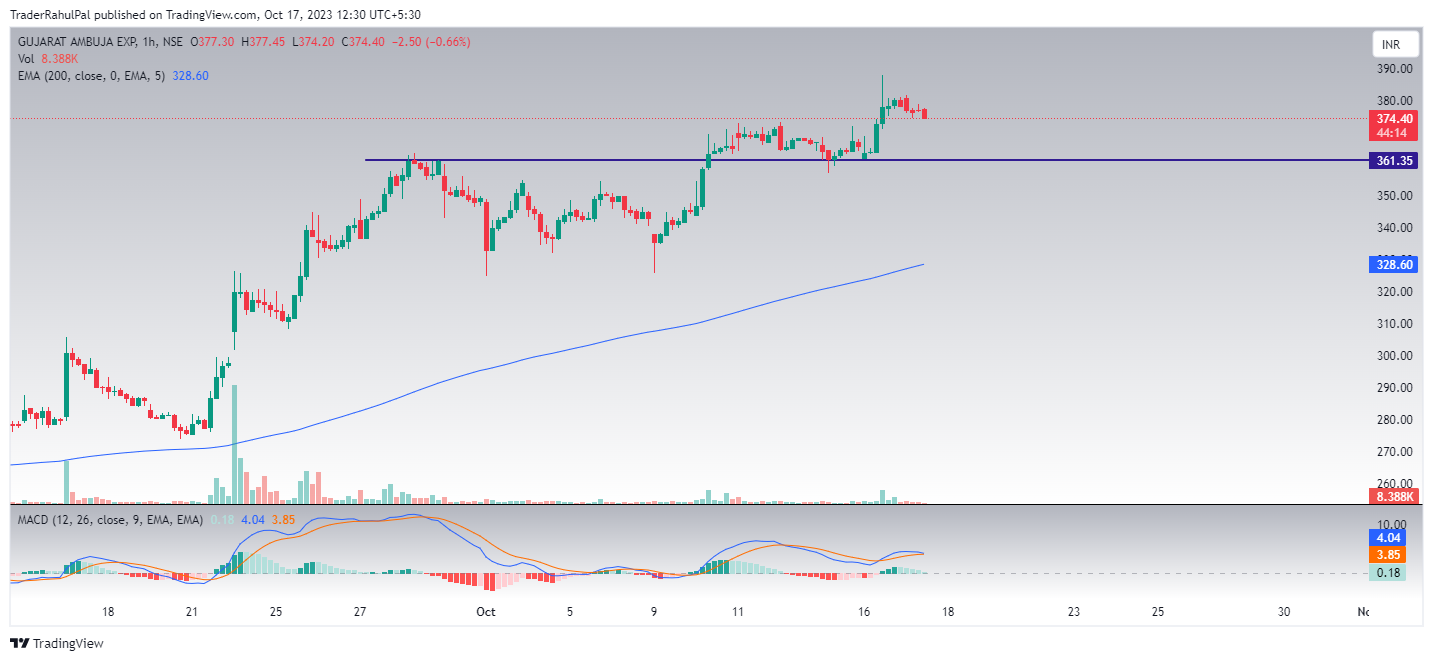
Task: Click the 10.00 MACD scale label
Action: click(x=1393, y=524)
